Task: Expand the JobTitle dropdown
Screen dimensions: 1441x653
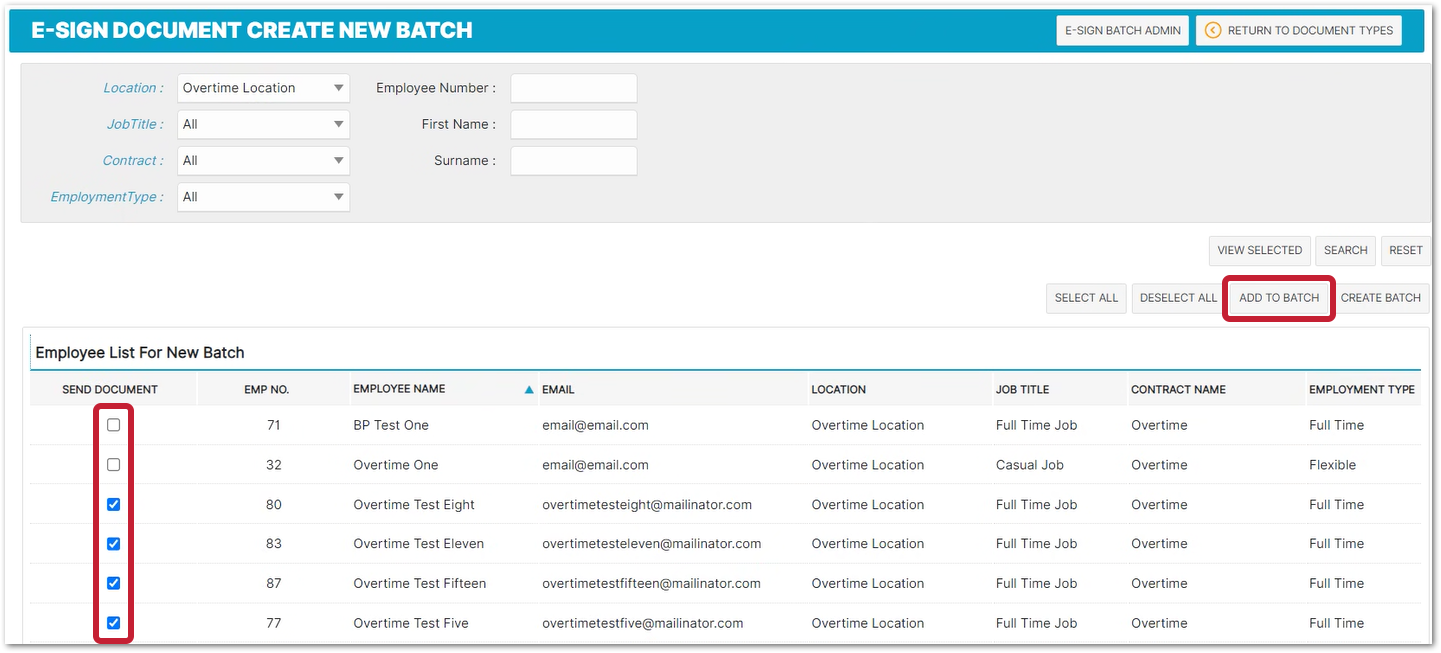Action: coord(263,125)
